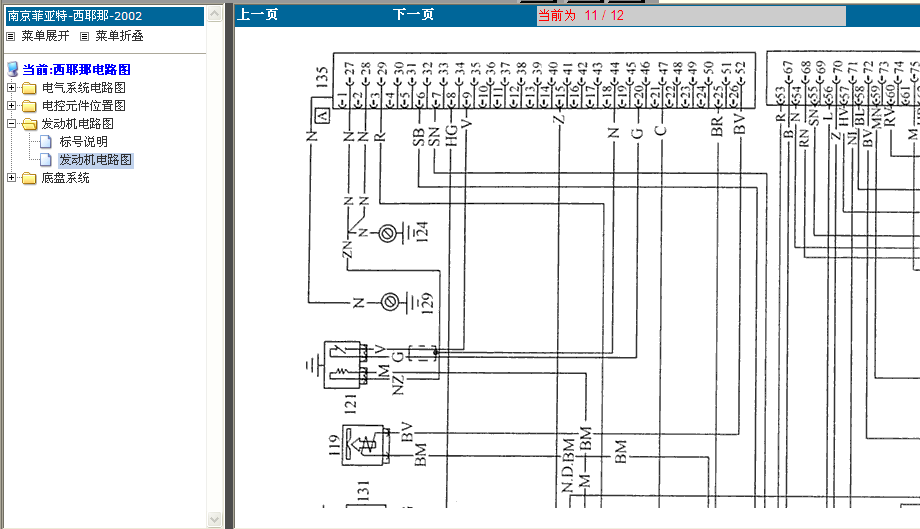920x529 pixels.
Task: Click the 上一页 previous page button
Action: pyautogui.click(x=257, y=15)
